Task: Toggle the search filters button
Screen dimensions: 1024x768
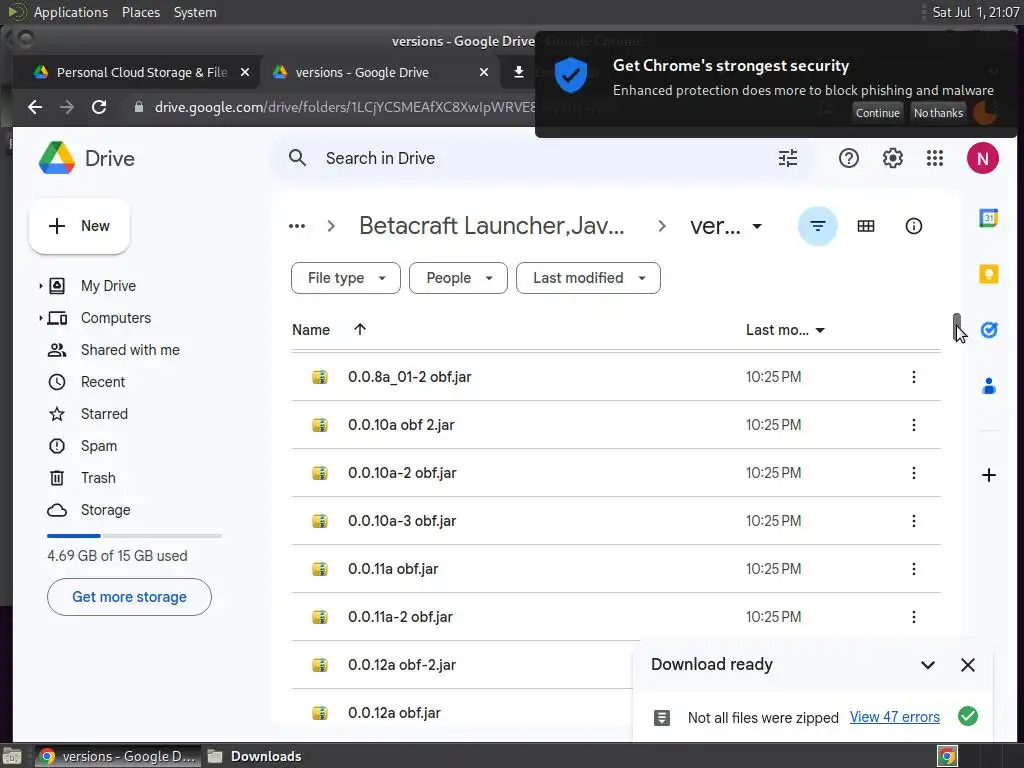Action: pos(817,226)
